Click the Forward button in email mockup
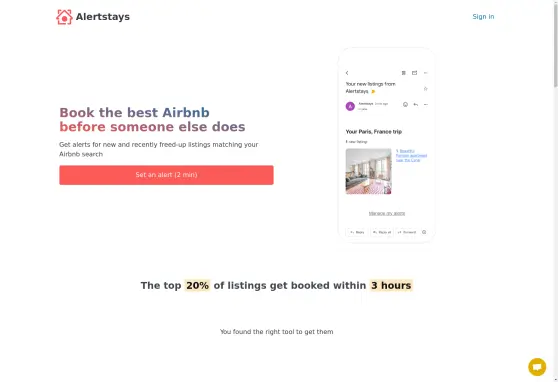Image resolution: width=558 pixels, height=382 pixels. coord(407,232)
